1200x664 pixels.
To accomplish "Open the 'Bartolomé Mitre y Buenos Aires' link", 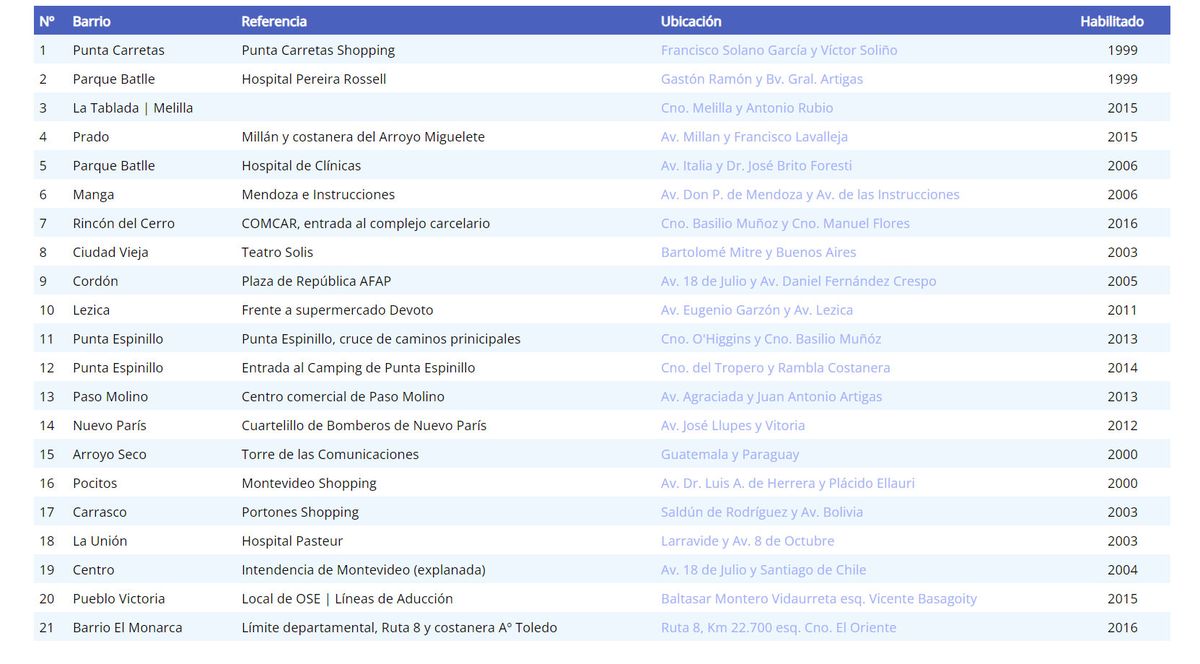I will click(757, 252).
